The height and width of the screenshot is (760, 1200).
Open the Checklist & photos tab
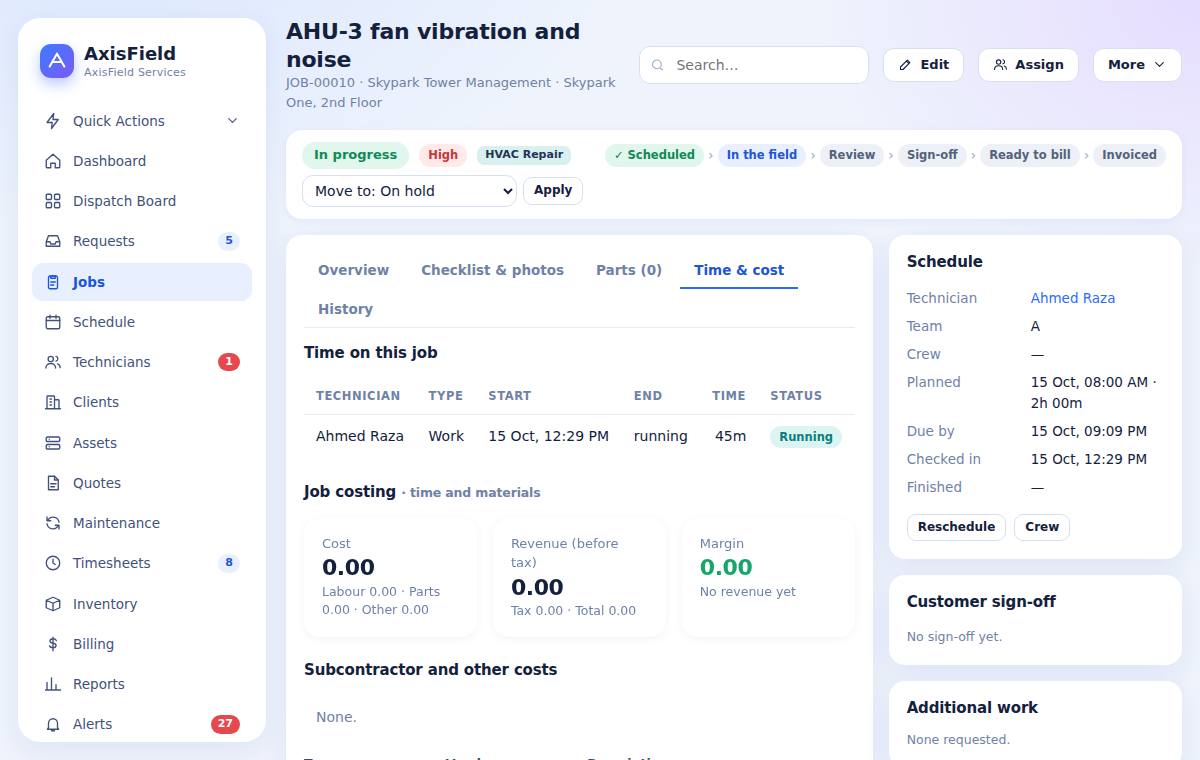click(x=492, y=270)
